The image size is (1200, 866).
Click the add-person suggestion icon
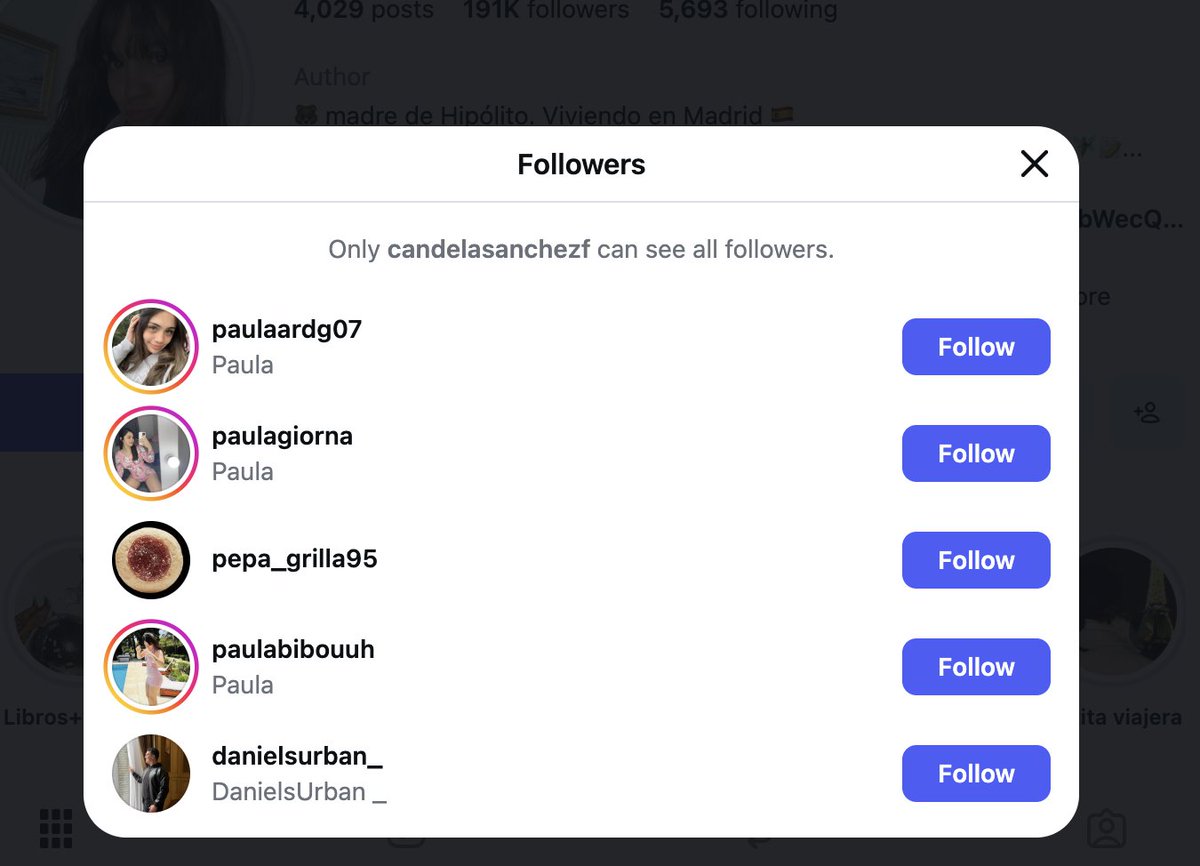click(x=1146, y=412)
